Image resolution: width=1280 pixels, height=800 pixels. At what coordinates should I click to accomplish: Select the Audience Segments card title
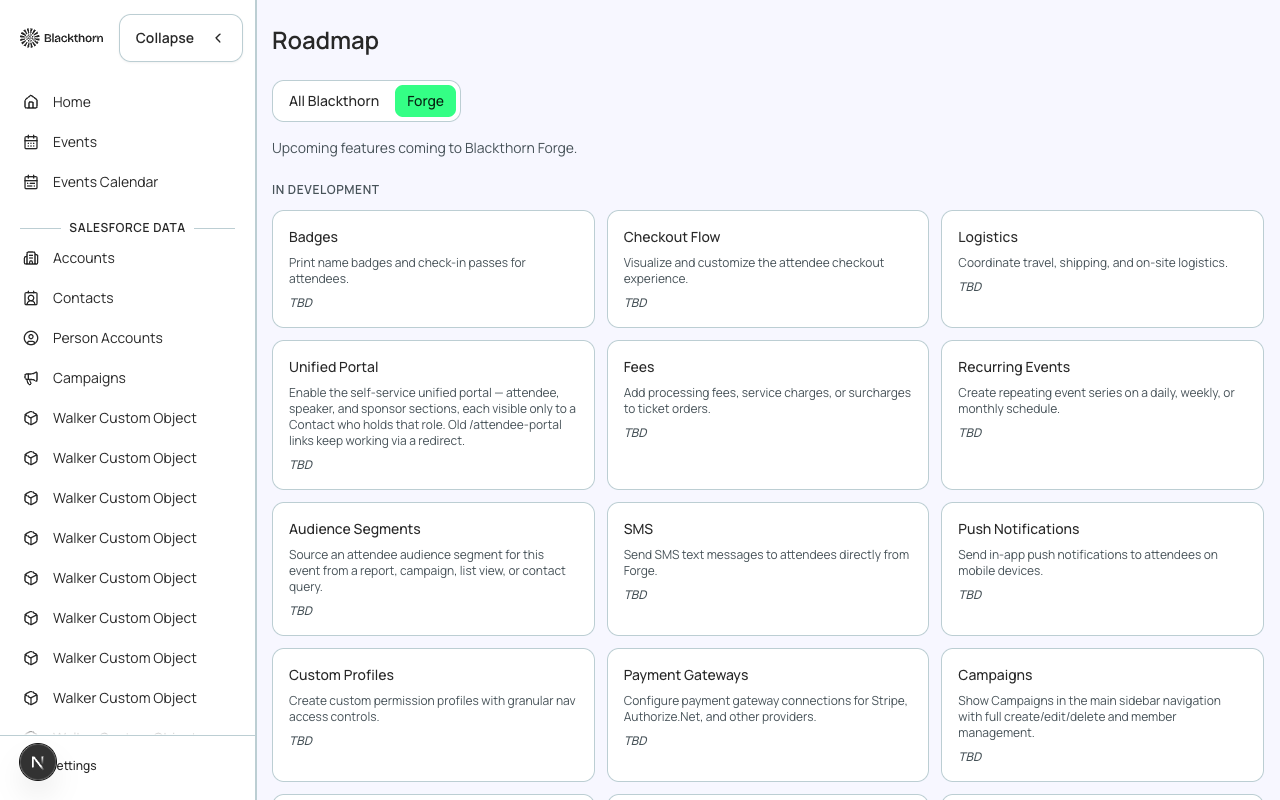pos(355,529)
